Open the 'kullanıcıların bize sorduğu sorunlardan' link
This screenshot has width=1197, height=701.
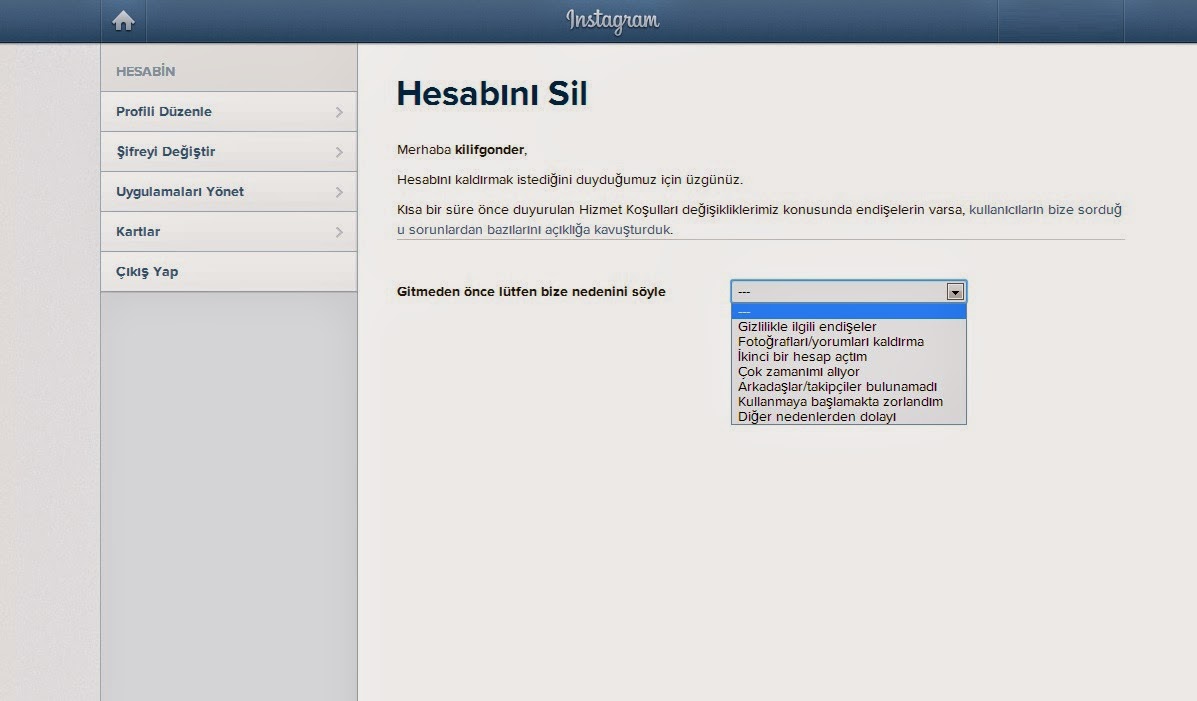coord(1045,209)
